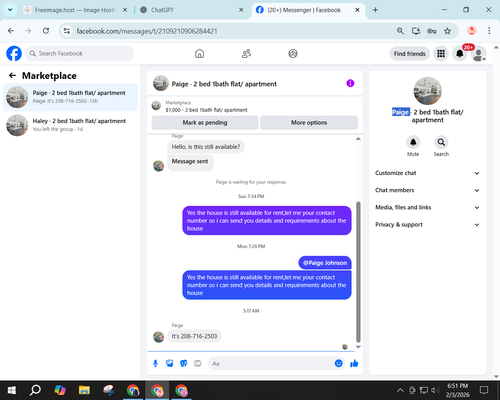The image size is (500, 400).
Task: Send a thumbs up like
Action: click(x=354, y=363)
